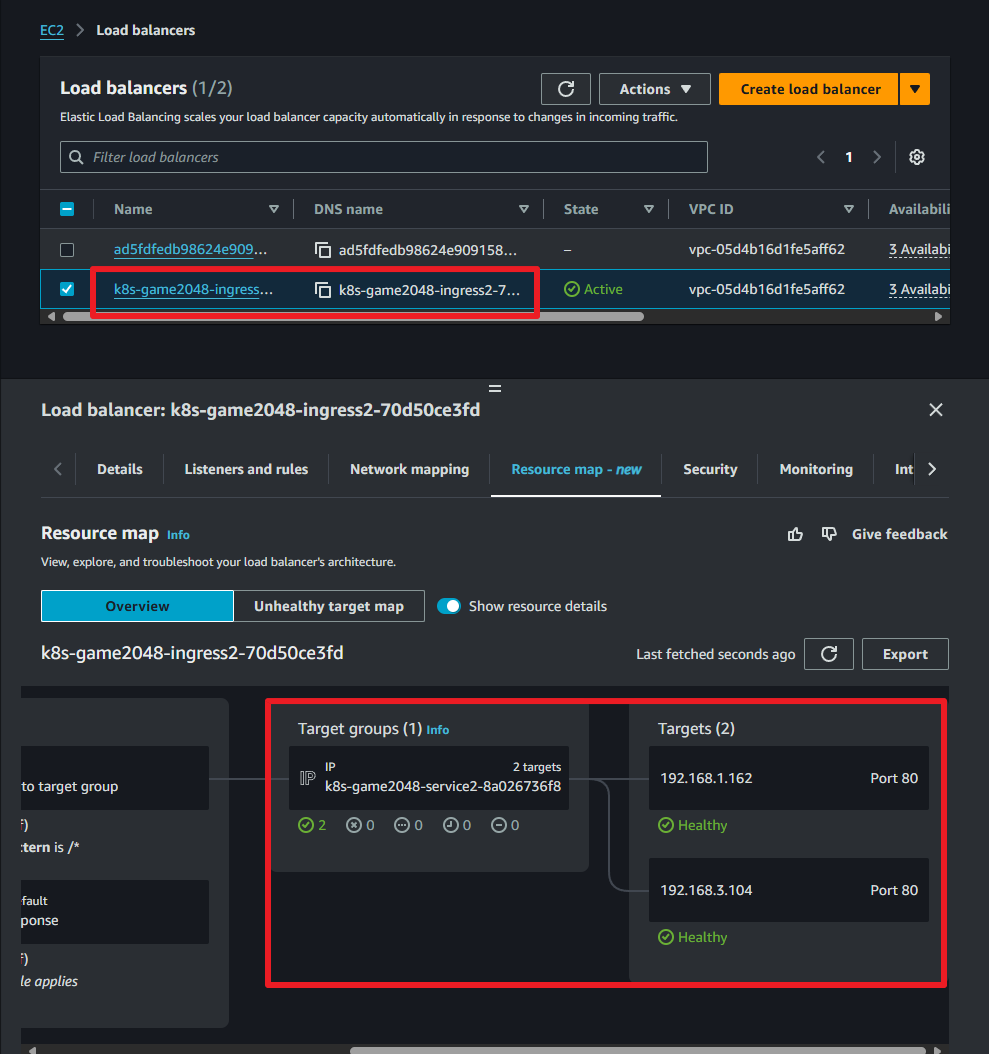This screenshot has width=989, height=1054.
Task: Click the Active state check icon
Action: tap(571, 290)
